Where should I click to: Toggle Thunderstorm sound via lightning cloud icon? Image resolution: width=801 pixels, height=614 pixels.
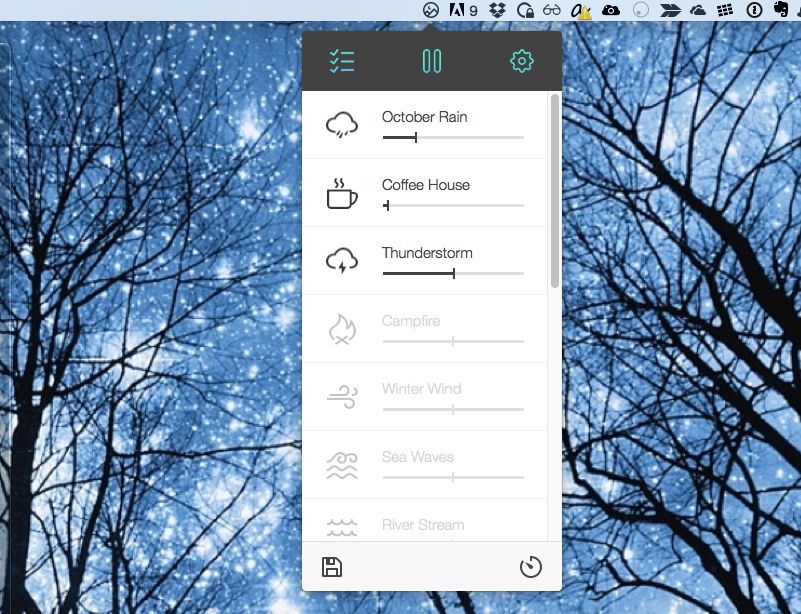[x=342, y=261]
